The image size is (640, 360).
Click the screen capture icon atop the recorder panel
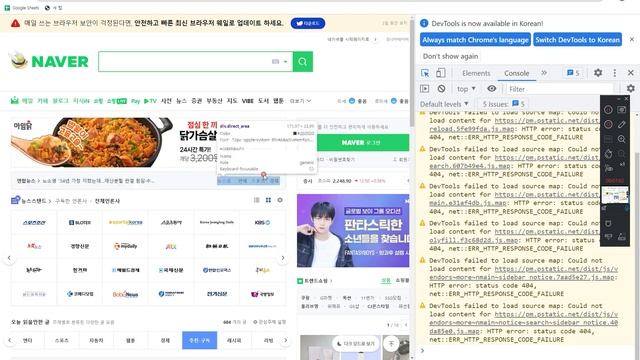click(x=621, y=109)
